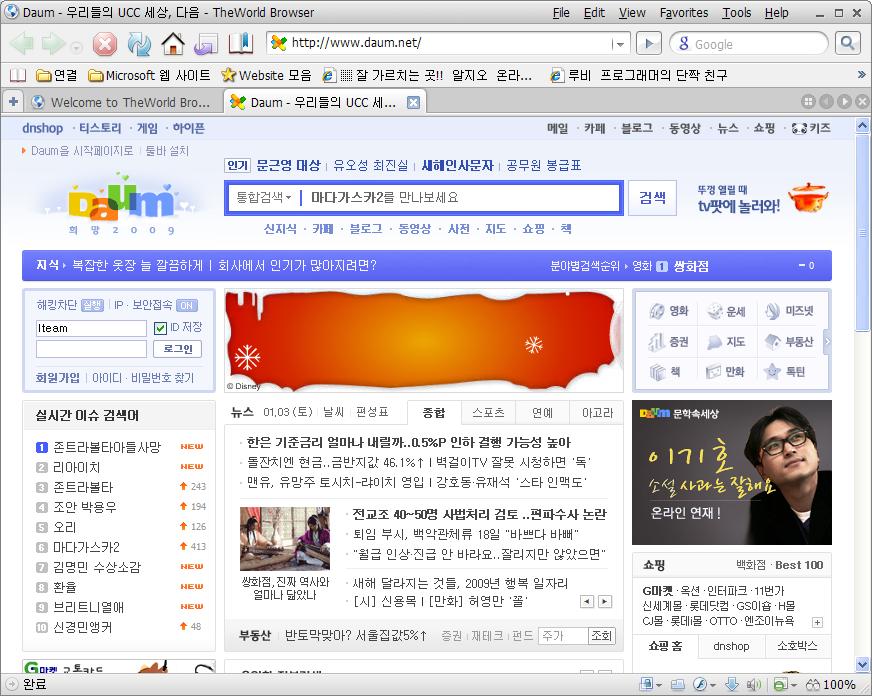Open the Favorites menu
Screen dimensions: 872x696
(684, 12)
